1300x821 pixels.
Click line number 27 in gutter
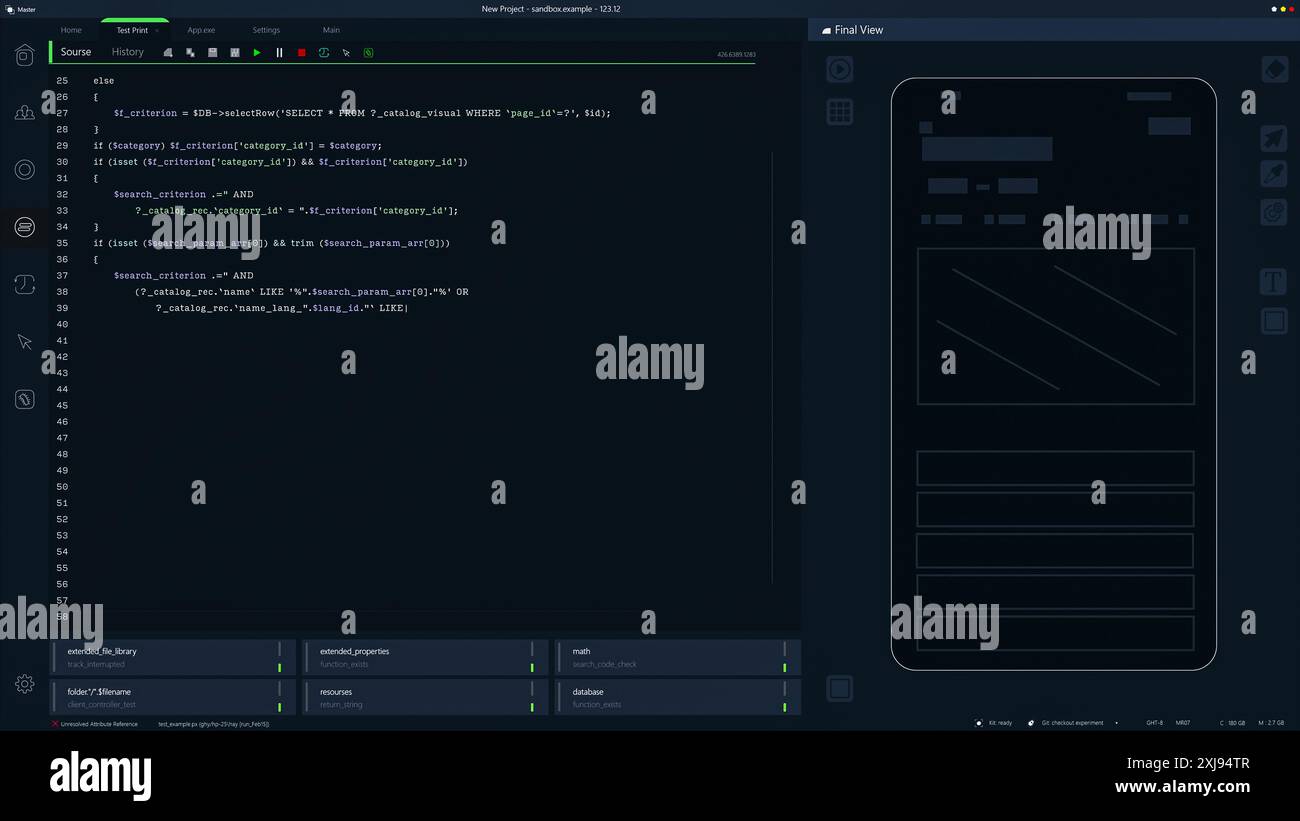pos(62,113)
